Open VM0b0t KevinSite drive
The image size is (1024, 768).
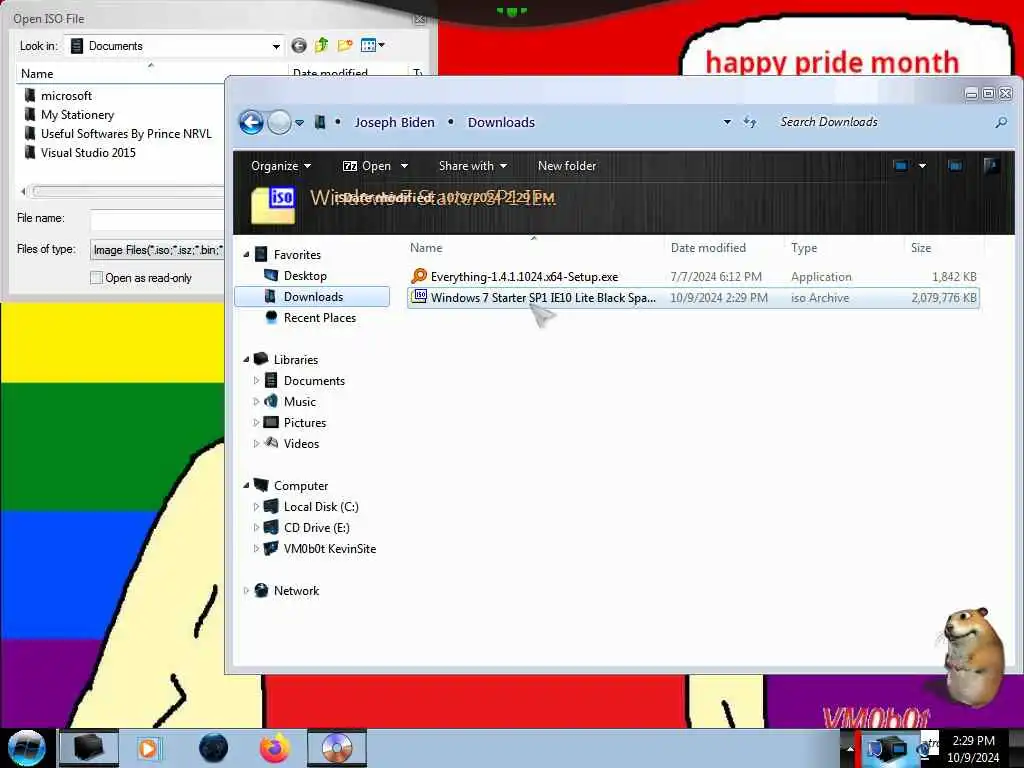point(329,549)
